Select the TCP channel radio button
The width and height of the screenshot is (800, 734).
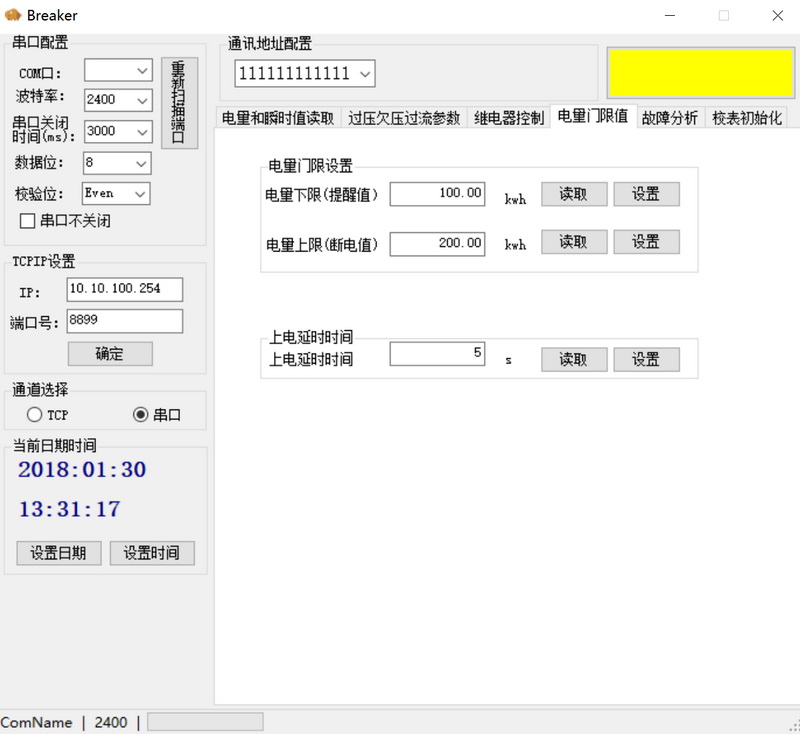(35, 414)
